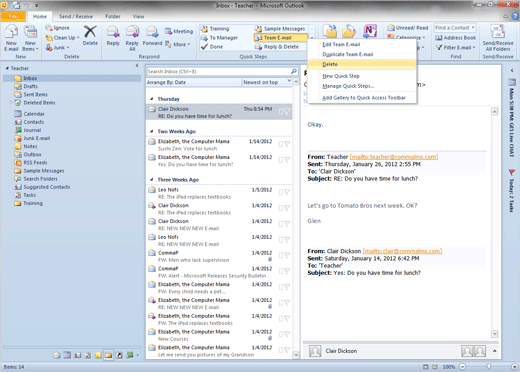Screen dimensions: 520x372
Task: Flag the Thursday Clair Dickson message
Action: click(287, 112)
